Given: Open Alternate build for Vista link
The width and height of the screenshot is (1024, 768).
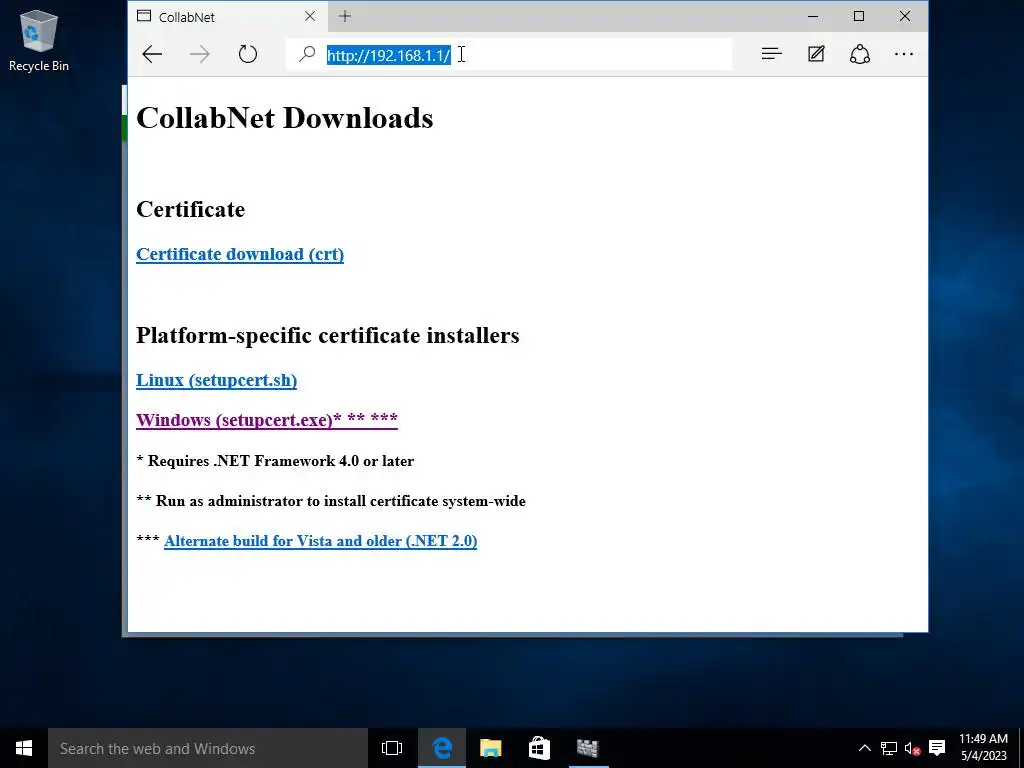Looking at the screenshot, I should click(321, 541).
